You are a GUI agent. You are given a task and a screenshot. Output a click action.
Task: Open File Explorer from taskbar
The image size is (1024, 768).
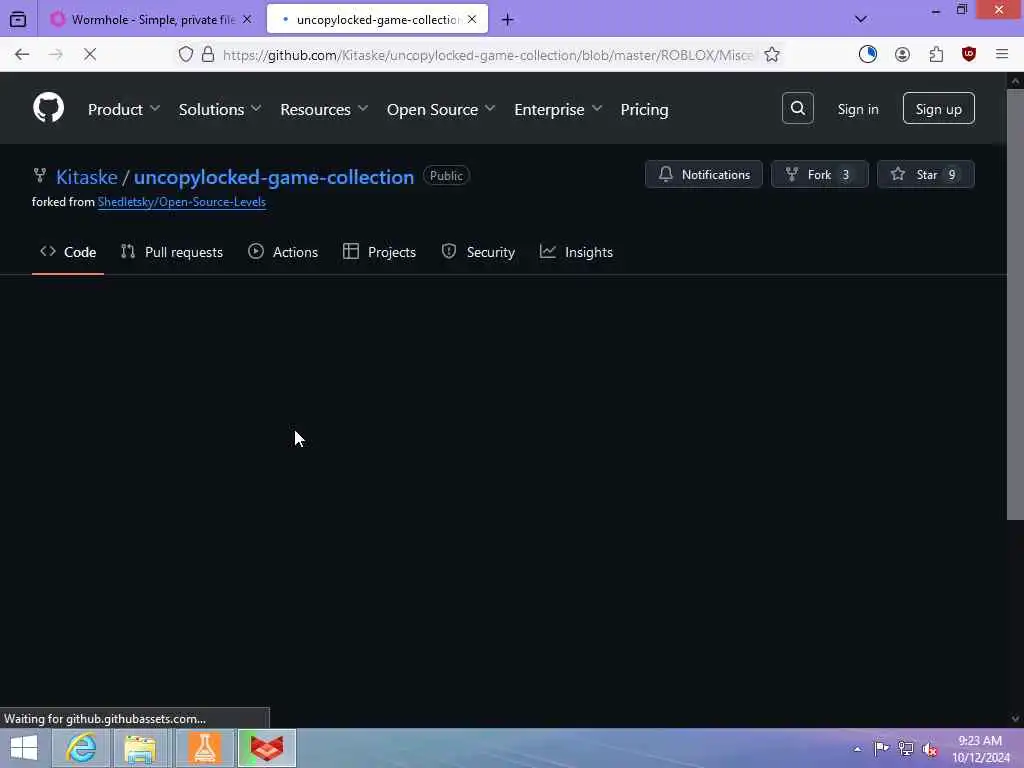pos(140,748)
